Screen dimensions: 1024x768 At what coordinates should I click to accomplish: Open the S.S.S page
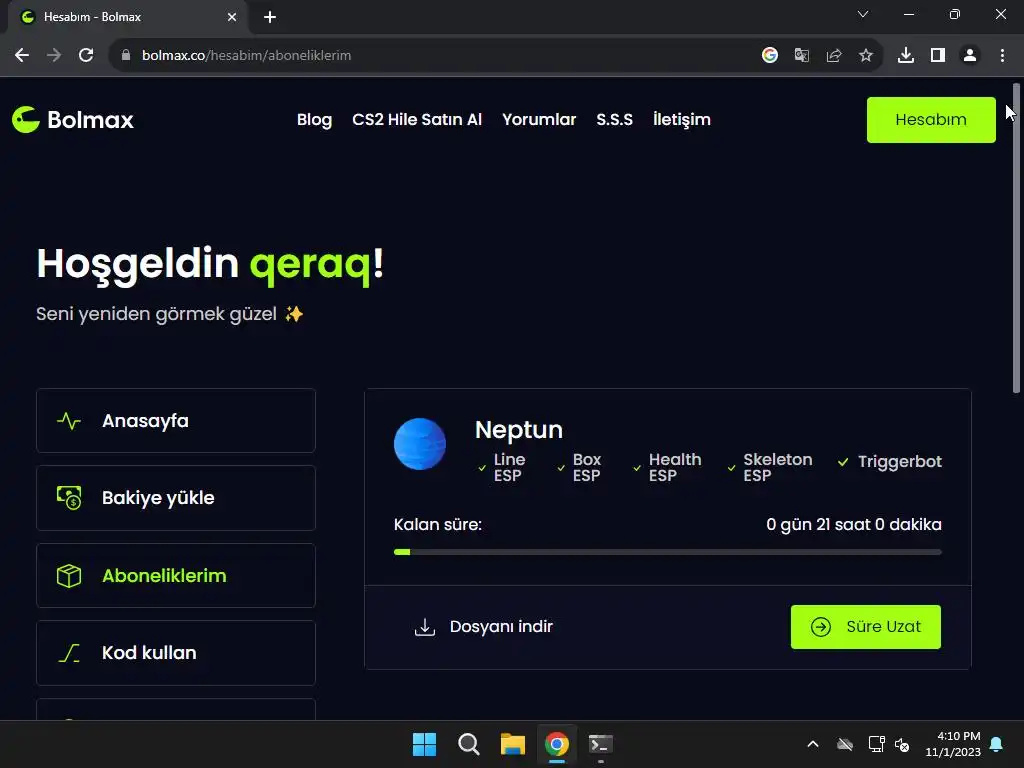[615, 120]
